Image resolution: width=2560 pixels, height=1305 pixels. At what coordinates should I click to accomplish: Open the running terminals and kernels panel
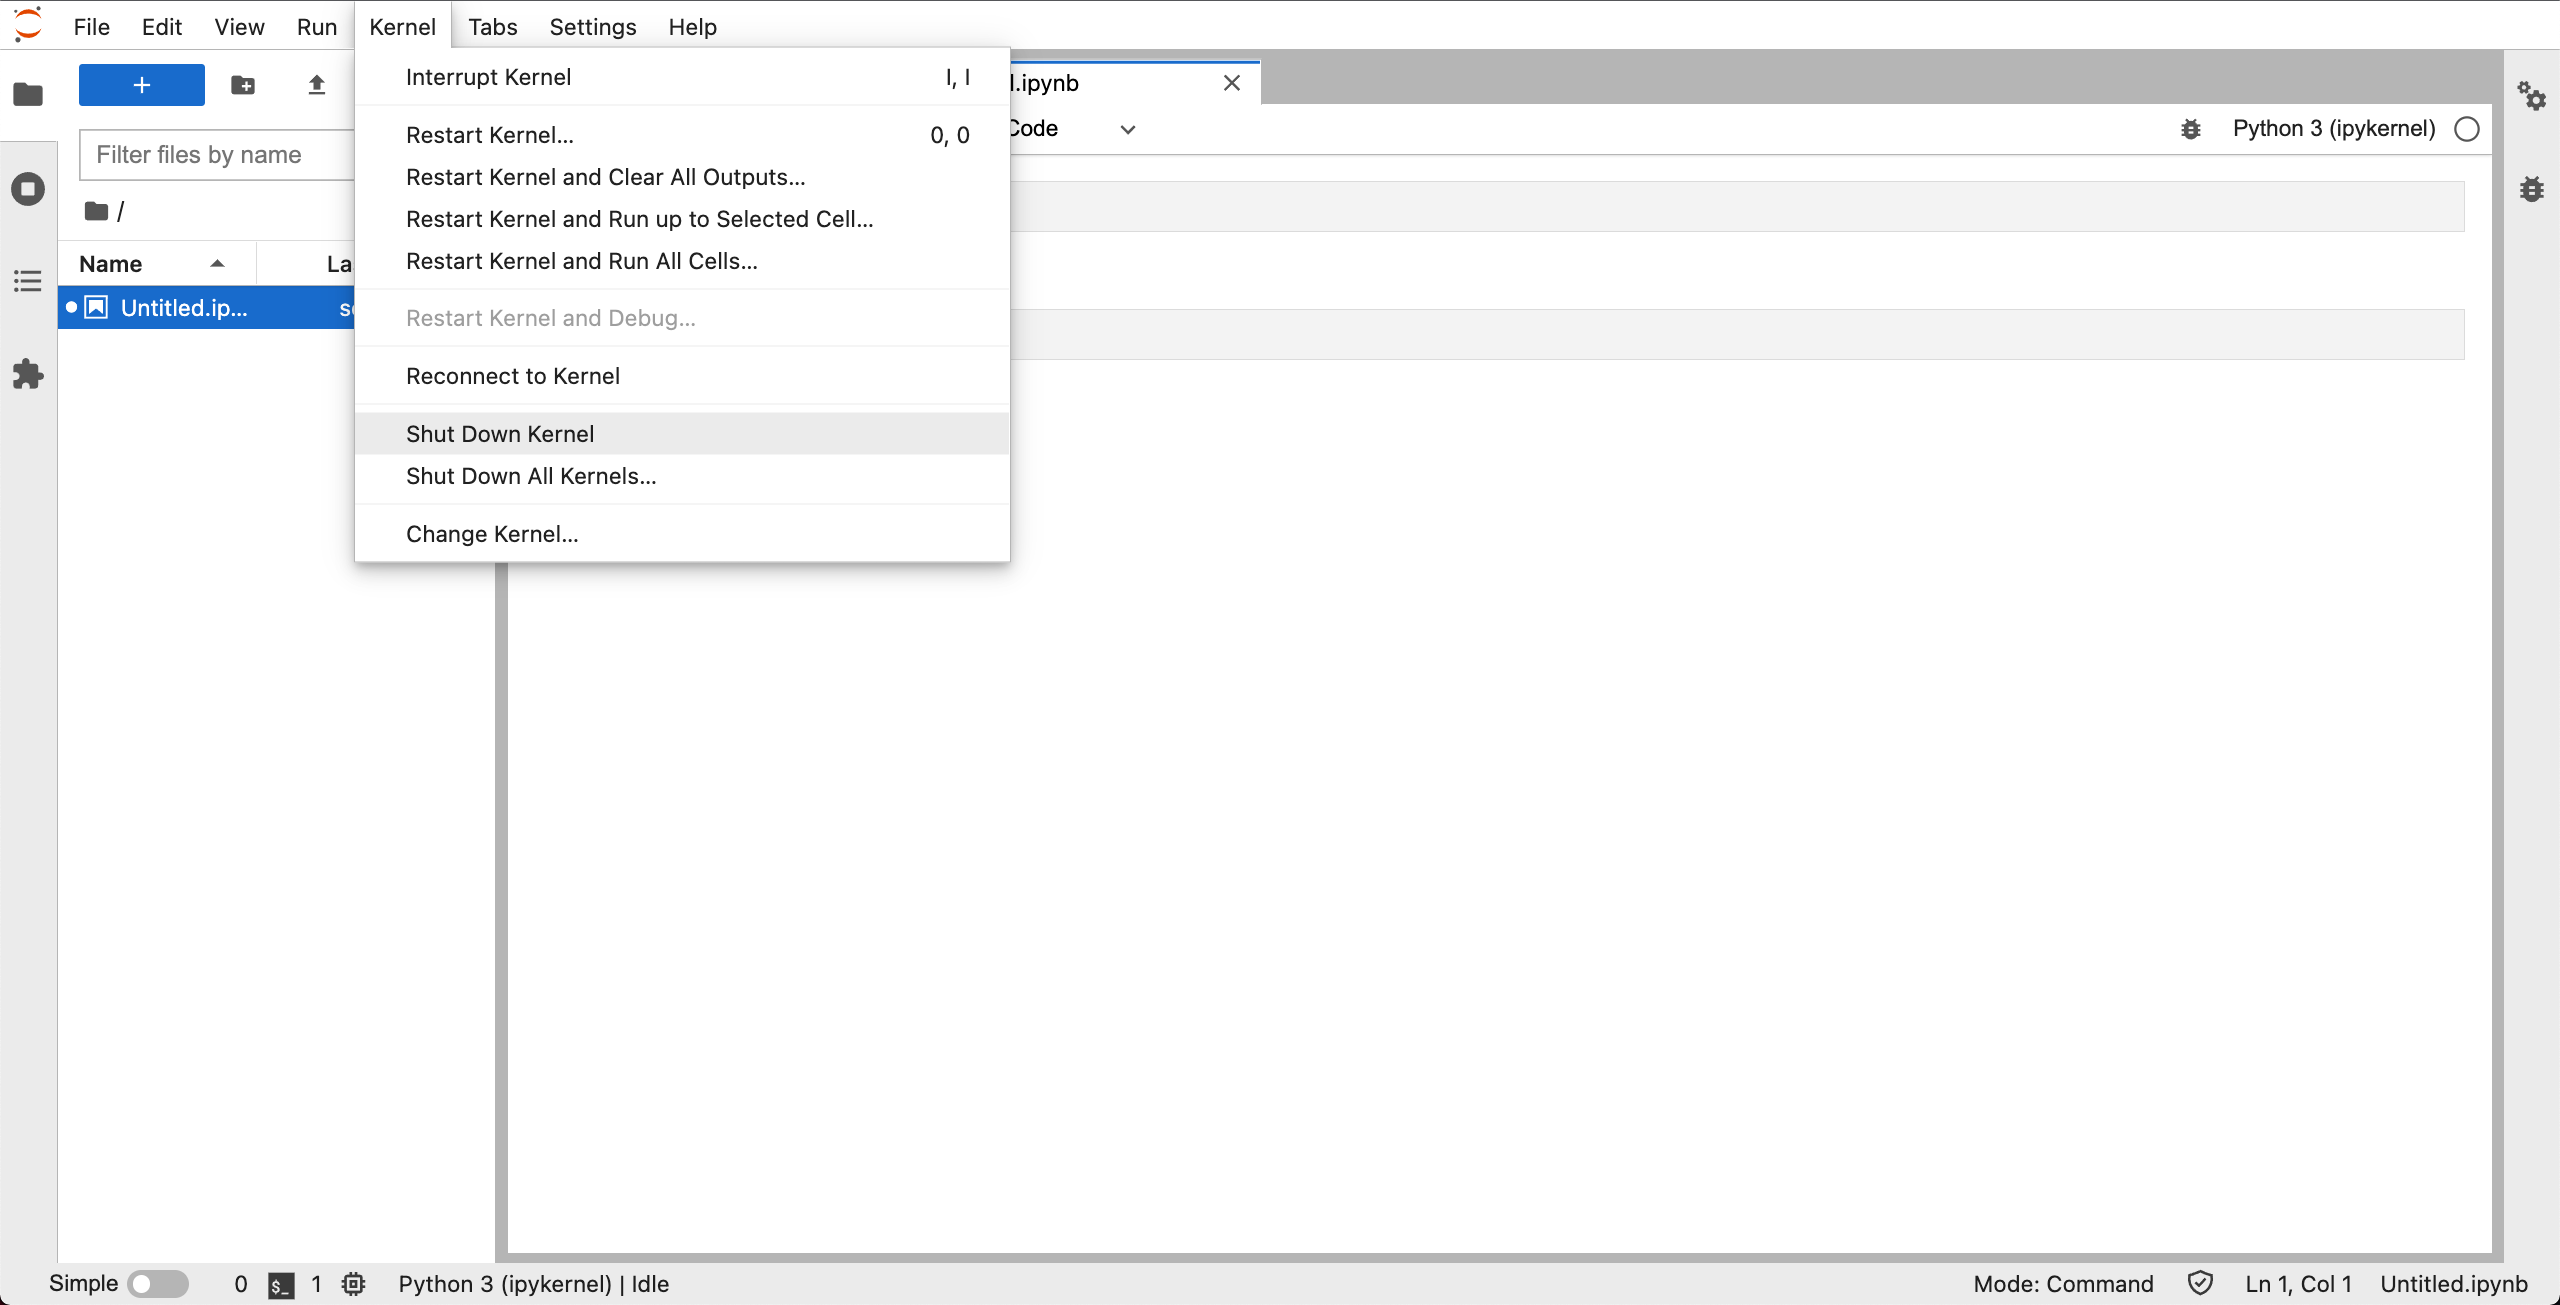tap(27, 188)
